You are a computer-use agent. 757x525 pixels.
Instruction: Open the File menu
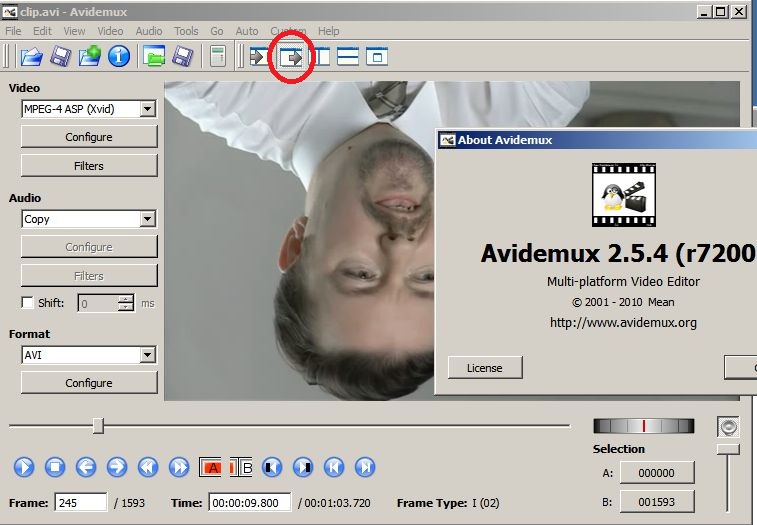pyautogui.click(x=13, y=31)
